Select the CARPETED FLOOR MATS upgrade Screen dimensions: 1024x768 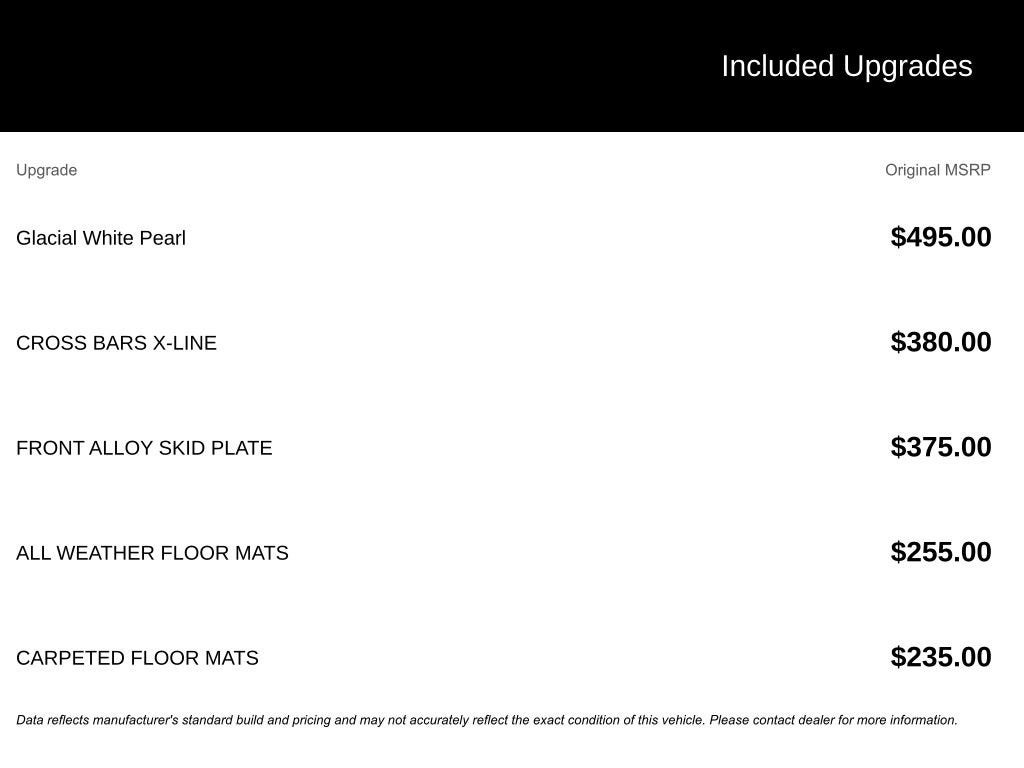coord(137,658)
